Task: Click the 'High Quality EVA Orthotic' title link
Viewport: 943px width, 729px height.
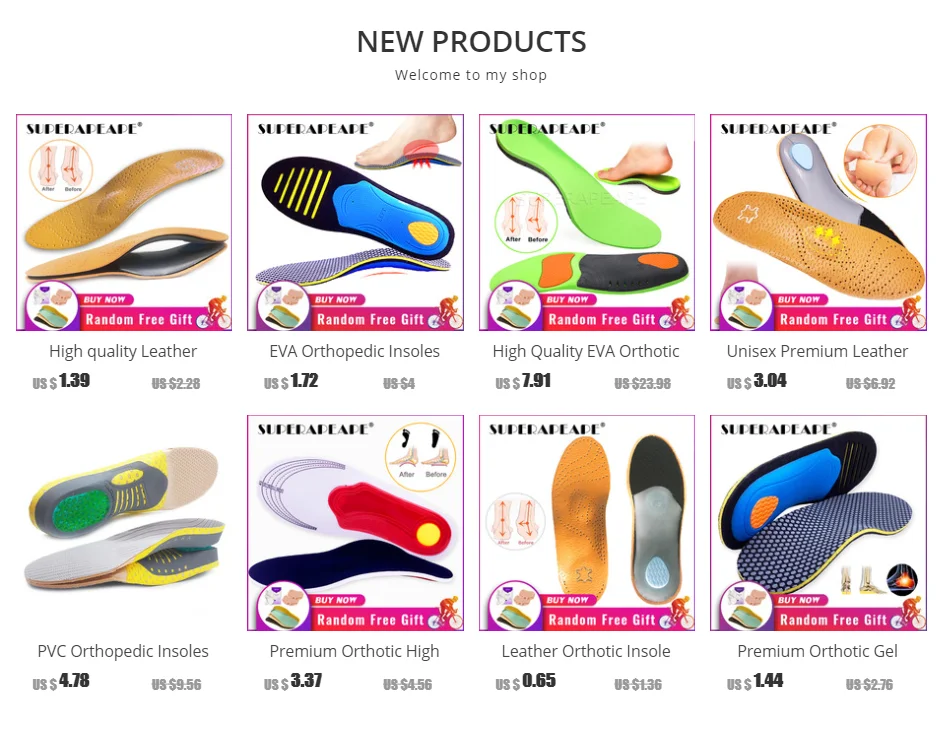Action: pos(586,351)
